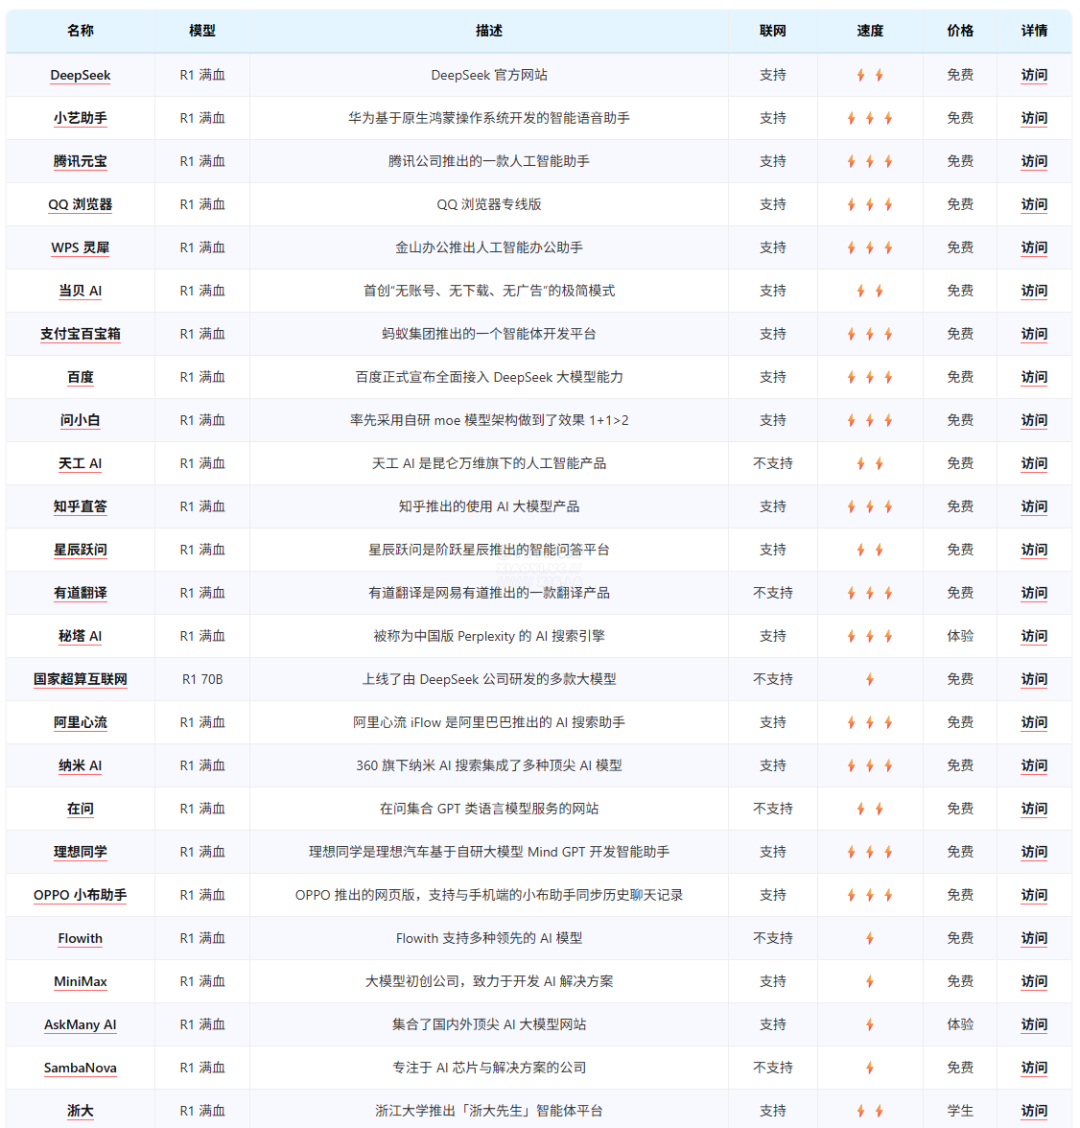Click the lightning speed icon in 国家超算互联网 row
The width and height of the screenshot is (1080, 1128).
coord(870,679)
